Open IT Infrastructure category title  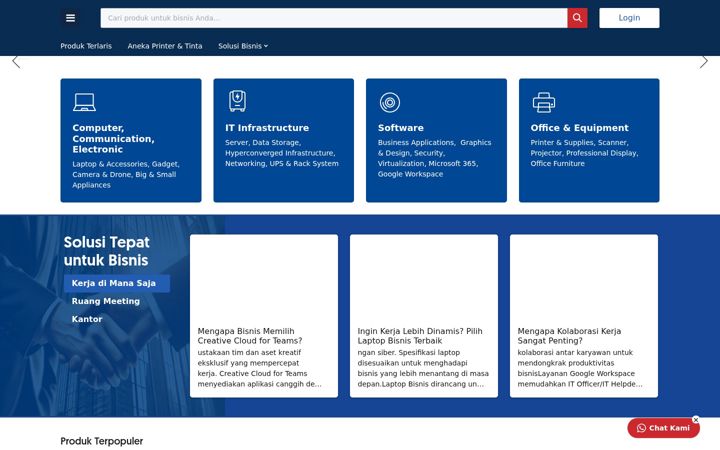tap(267, 128)
